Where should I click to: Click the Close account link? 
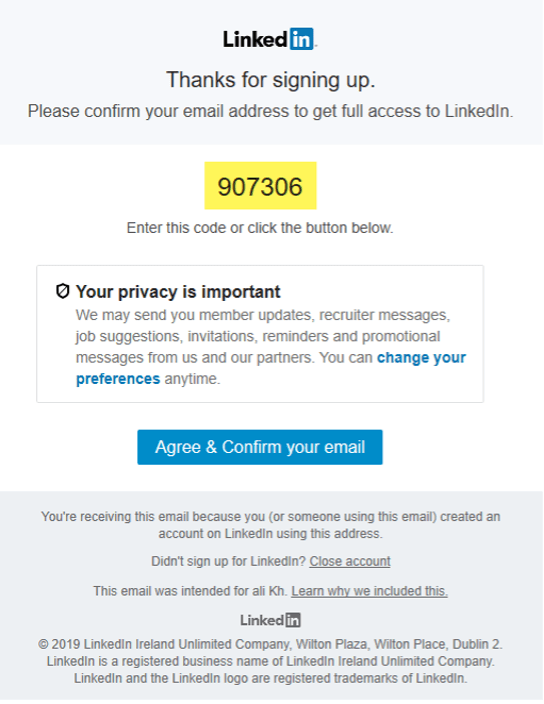350,561
